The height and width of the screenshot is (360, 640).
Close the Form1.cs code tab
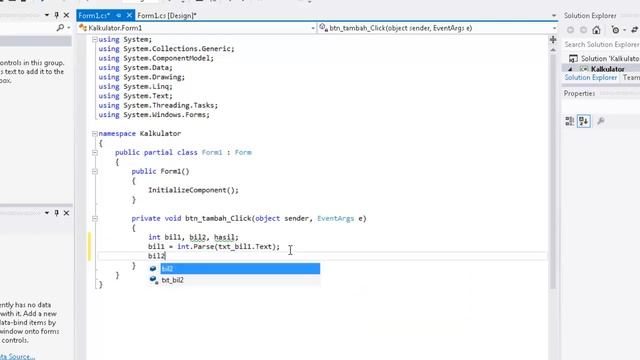click(129, 15)
